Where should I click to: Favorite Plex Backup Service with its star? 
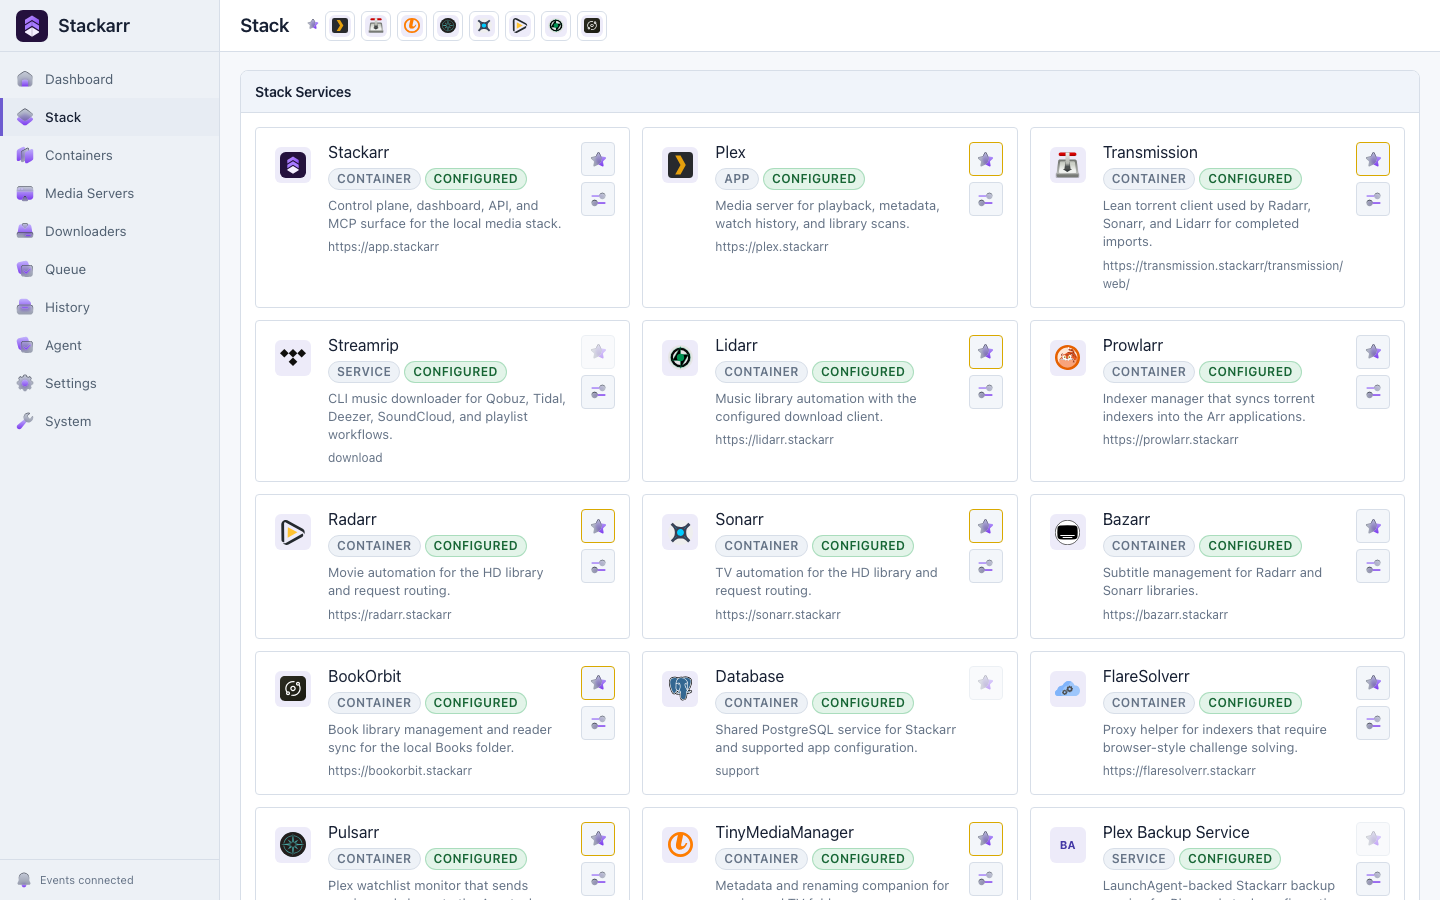(x=1373, y=839)
